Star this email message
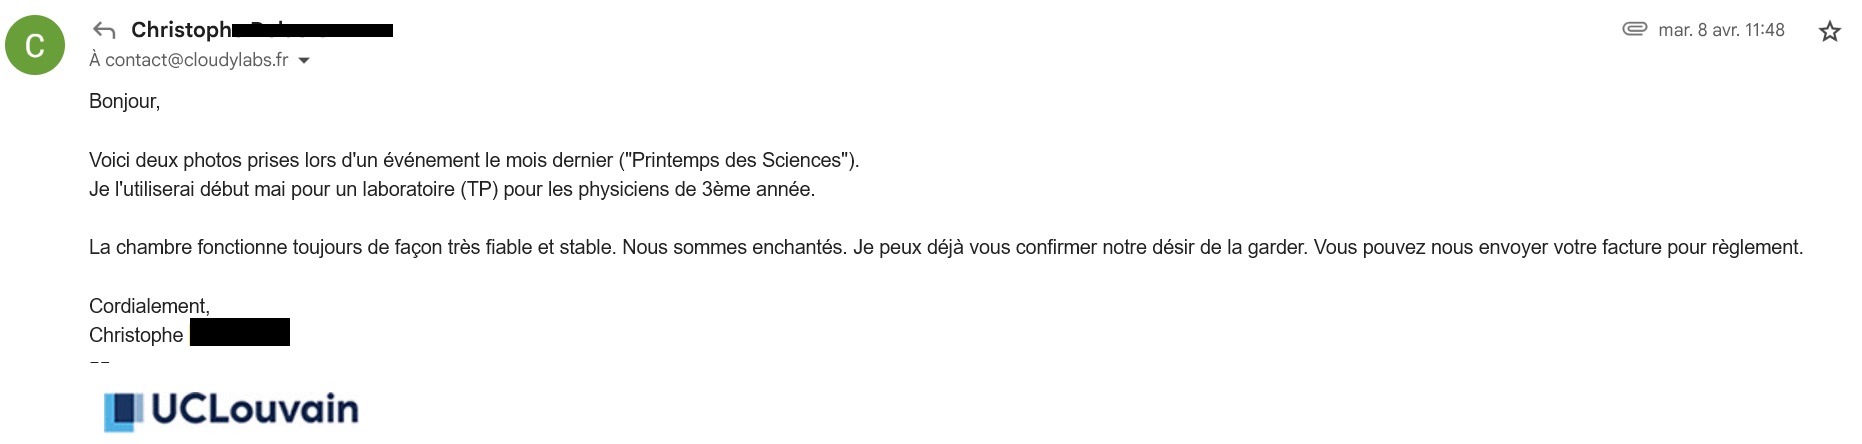This screenshot has height=444, width=1862. coord(1829,31)
